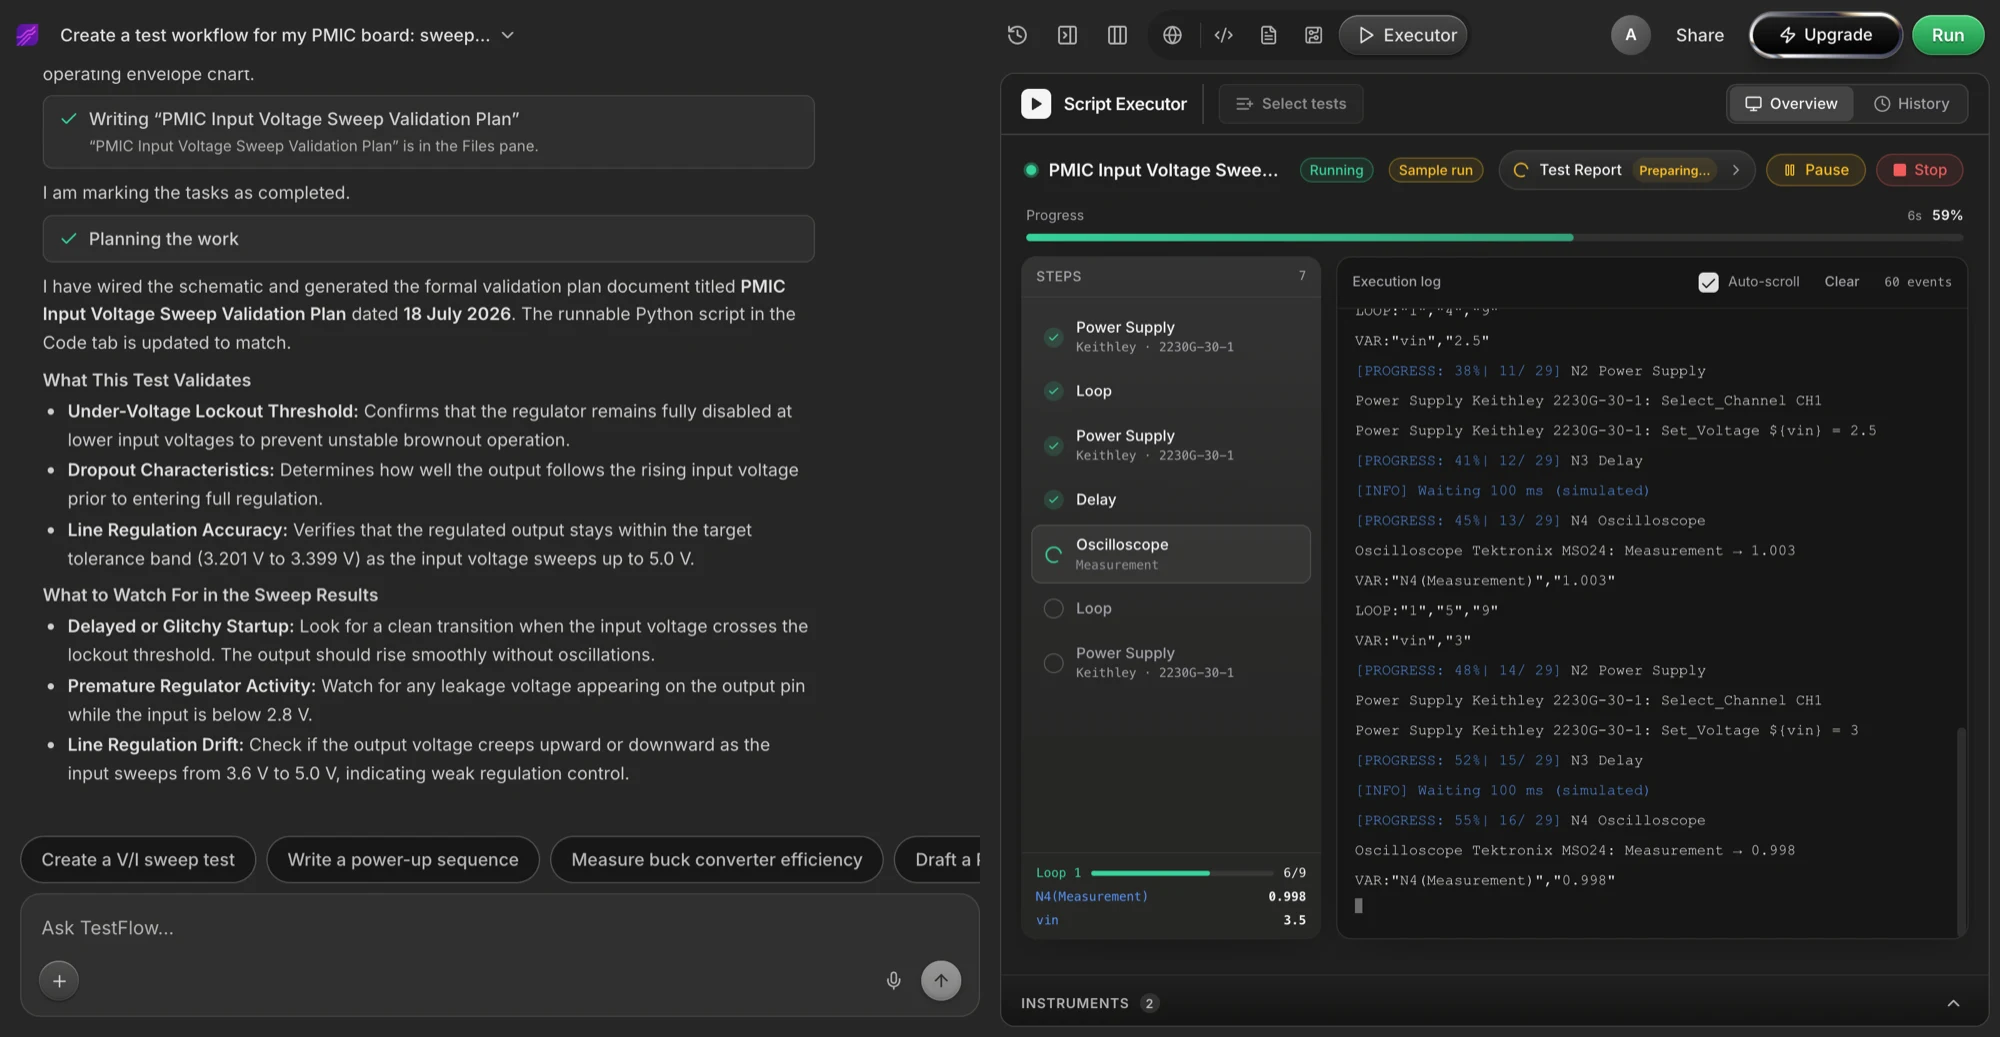Click the STEPS header count 7

[x=1301, y=276]
